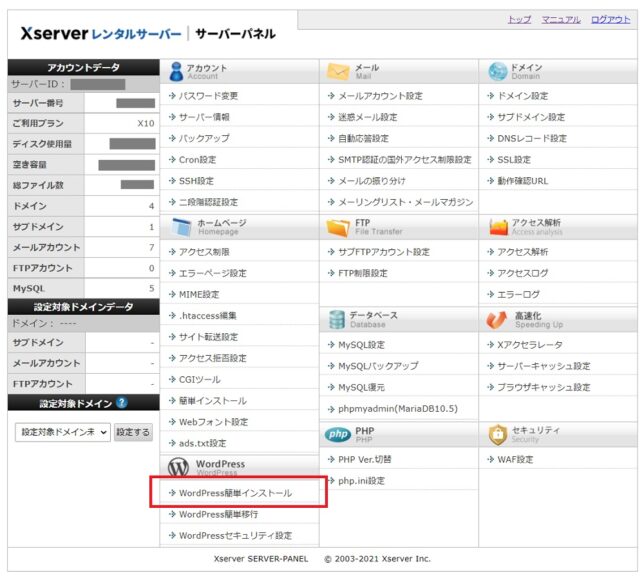
Task: Open Xアクセラレータ
Action: [529, 345]
